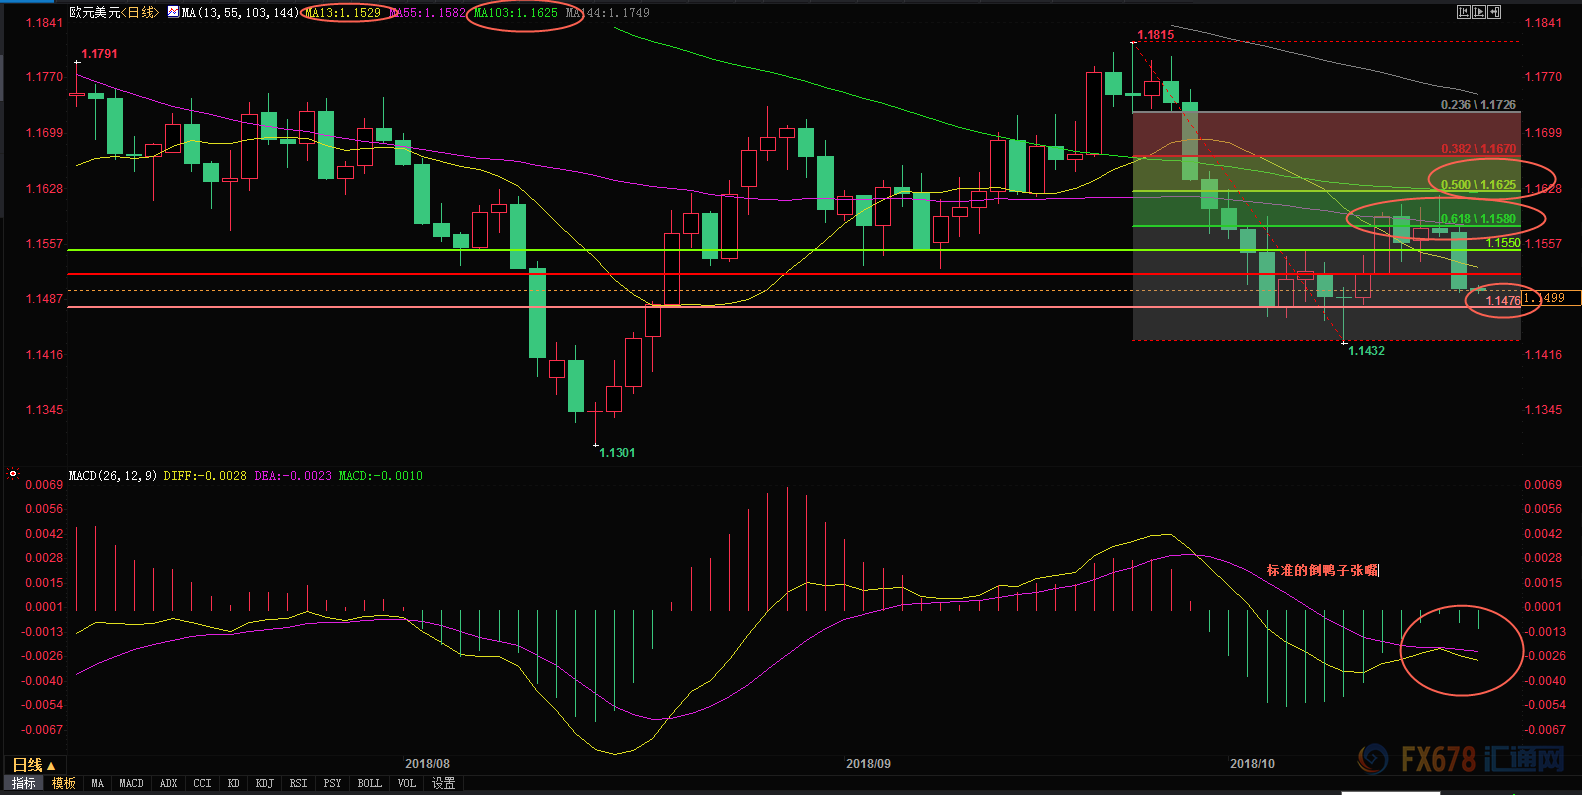Image resolution: width=1582 pixels, height=795 pixels.
Task: Select the MA indicator button
Action: (97, 783)
